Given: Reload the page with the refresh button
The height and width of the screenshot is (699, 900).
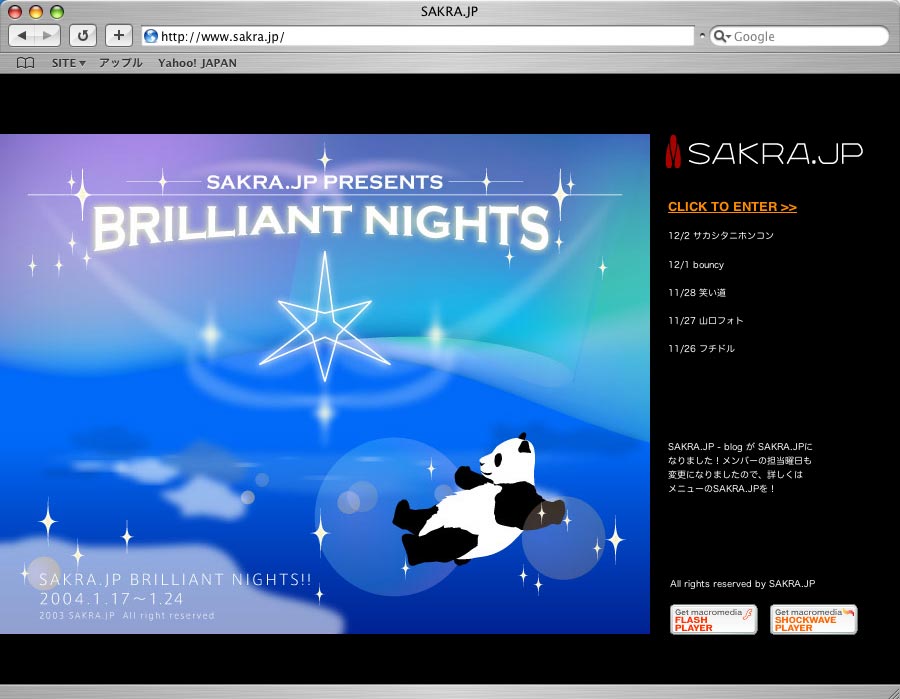Looking at the screenshot, I should click(83, 36).
